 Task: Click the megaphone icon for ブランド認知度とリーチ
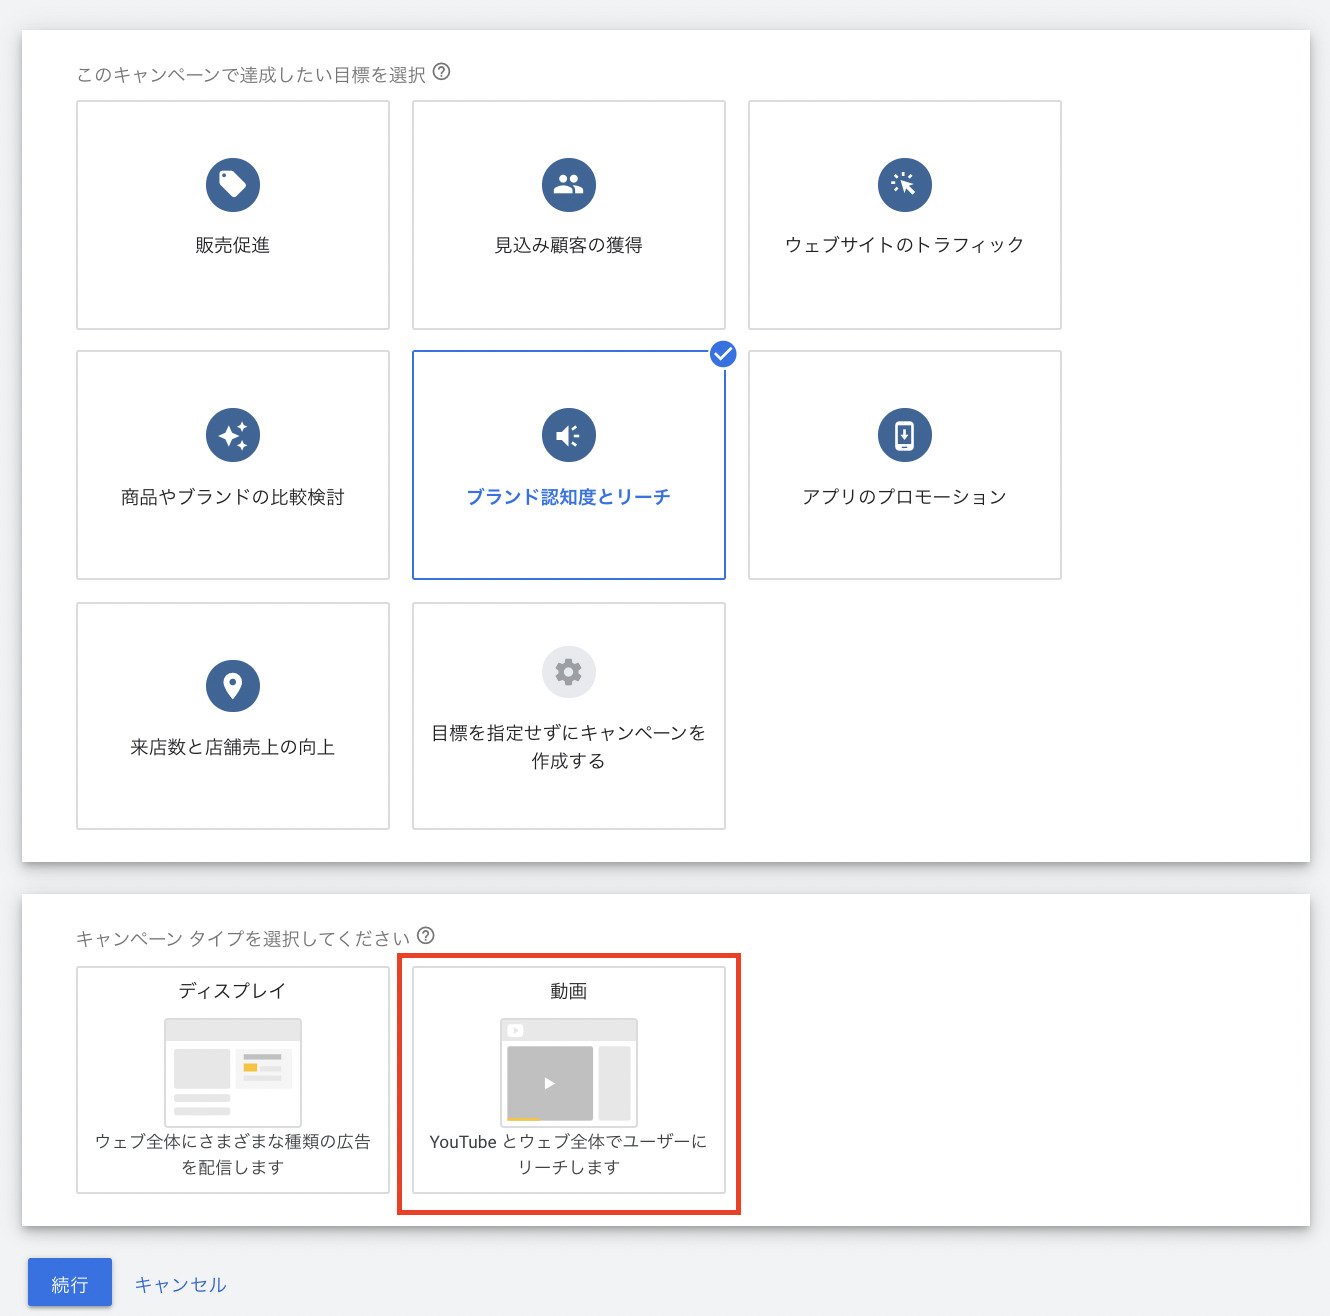[569, 435]
